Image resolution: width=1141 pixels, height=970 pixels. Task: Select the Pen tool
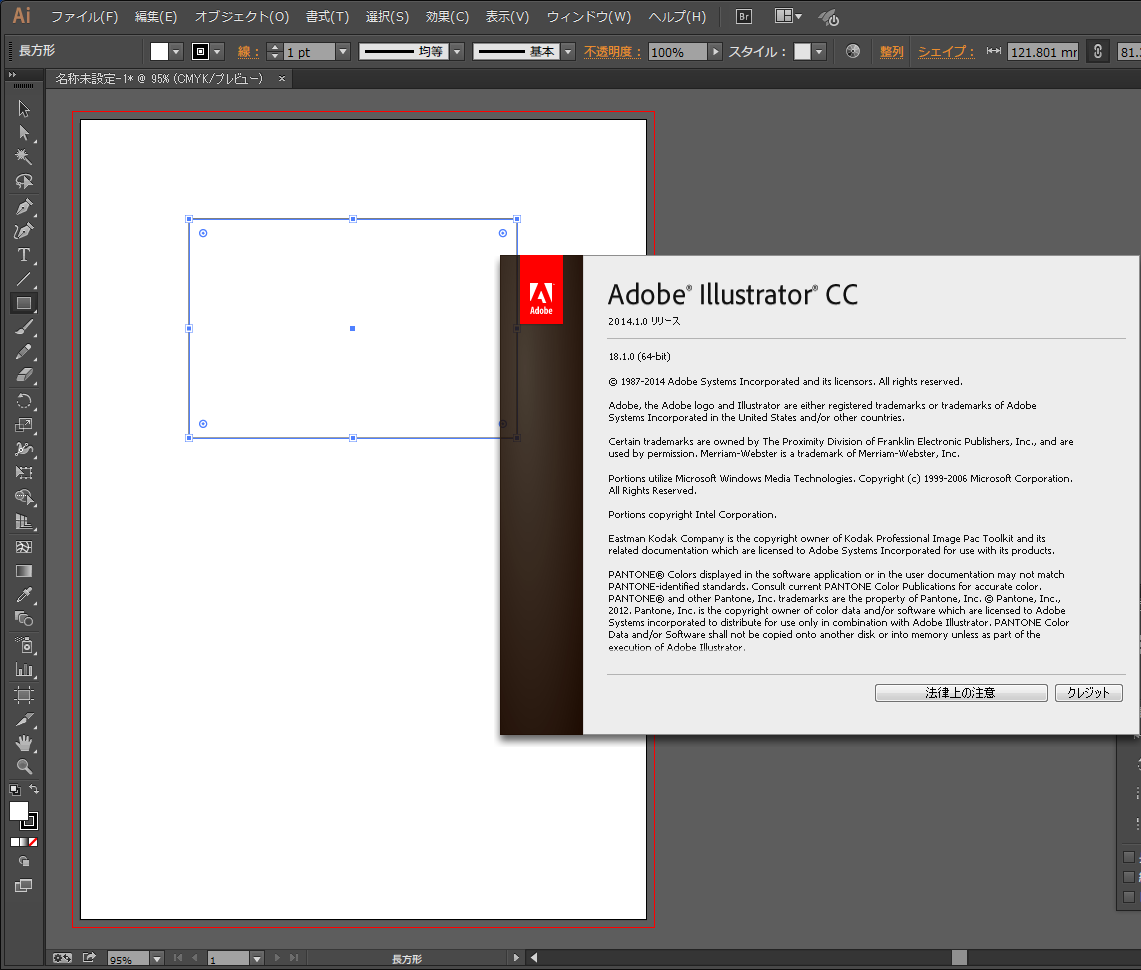[23, 207]
